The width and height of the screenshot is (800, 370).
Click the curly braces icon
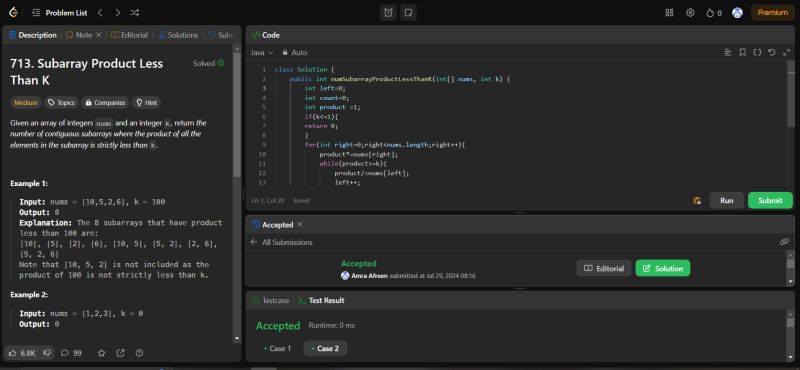coord(757,53)
